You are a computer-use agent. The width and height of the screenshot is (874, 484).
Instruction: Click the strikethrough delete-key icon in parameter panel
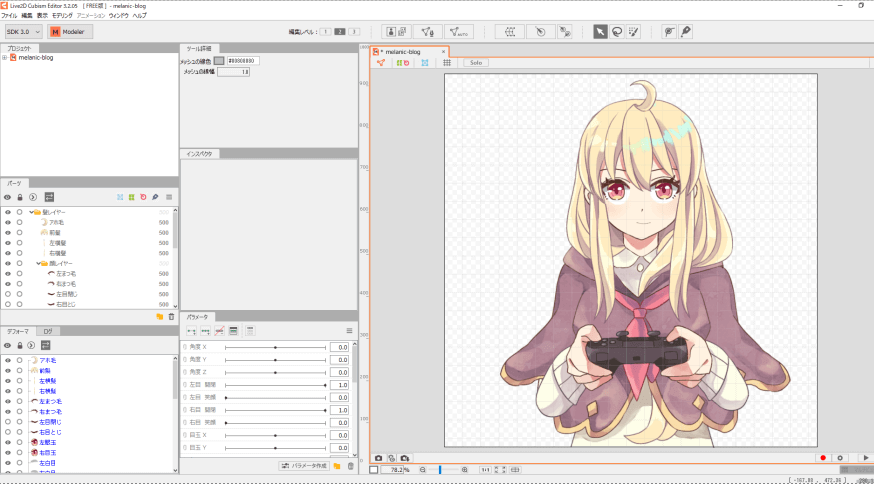(220, 331)
